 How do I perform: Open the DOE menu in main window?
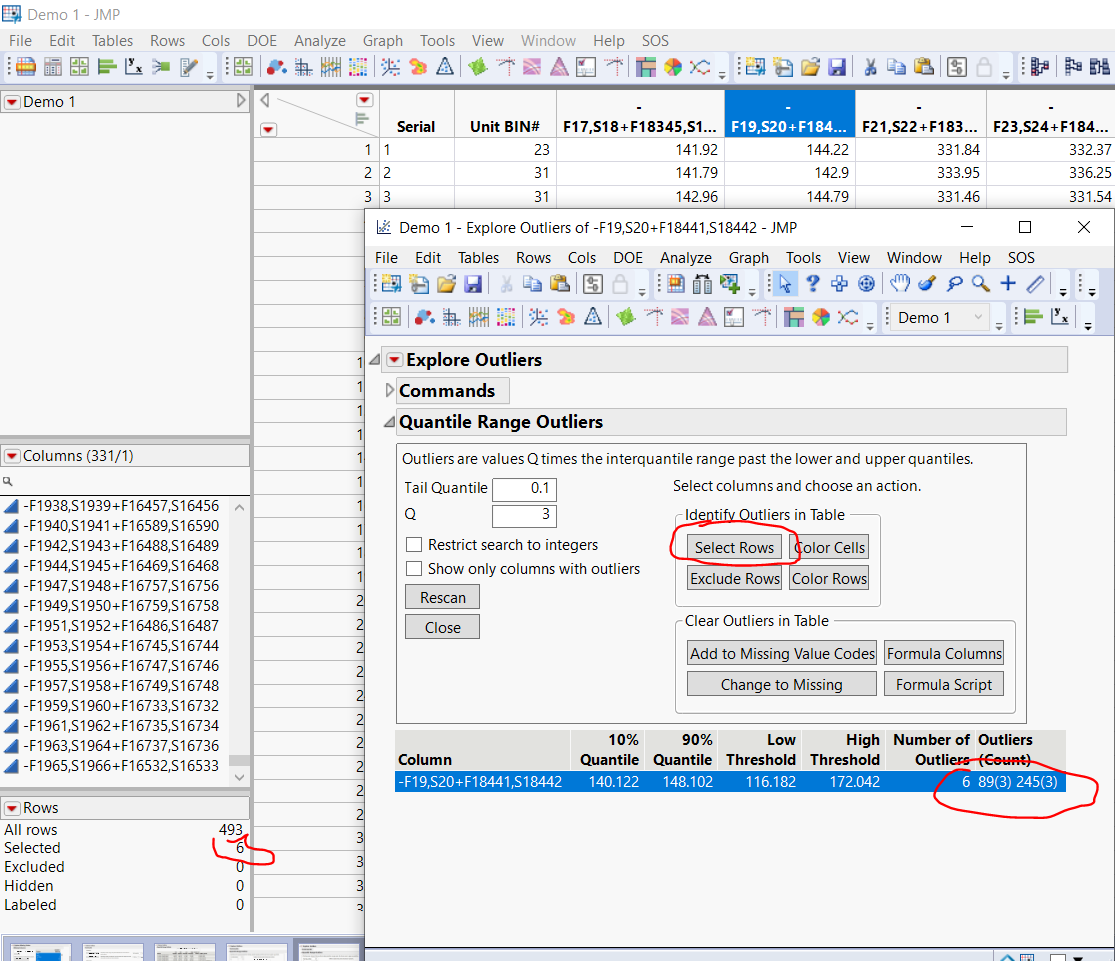point(262,41)
